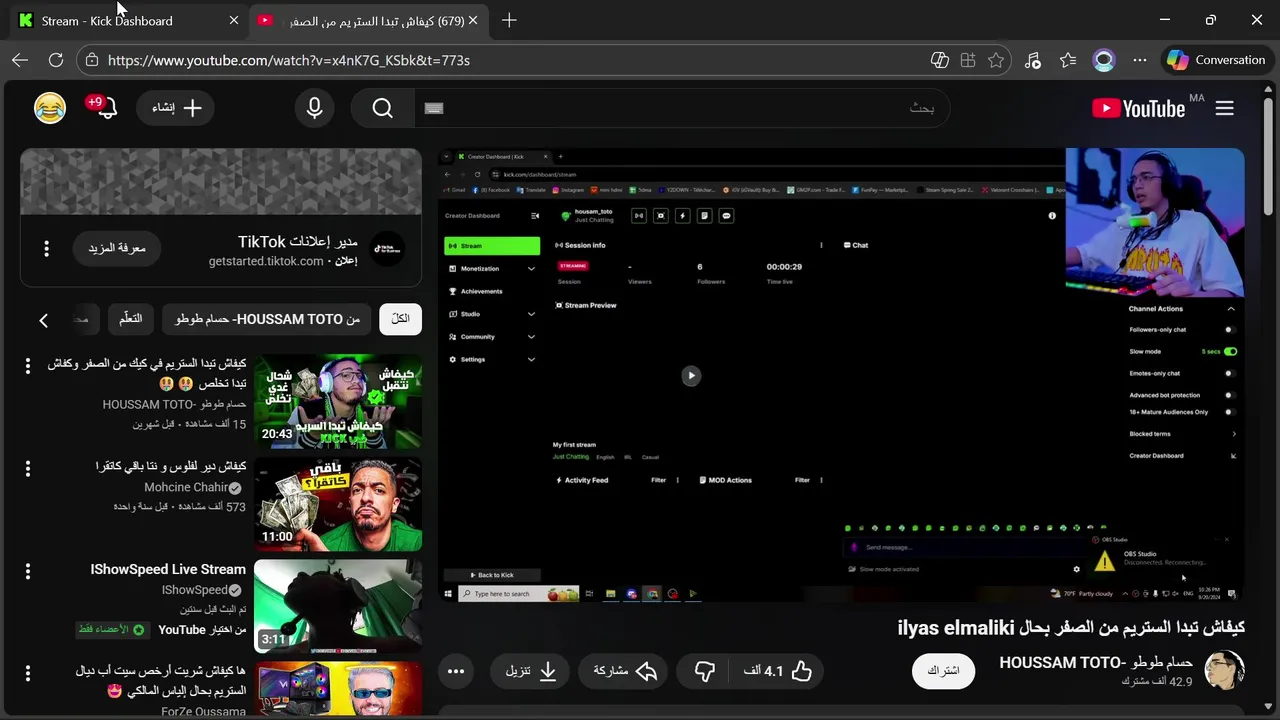Screen dimensions: 1280x720
Task: Dislike the video with thumbs down
Action: (705, 671)
